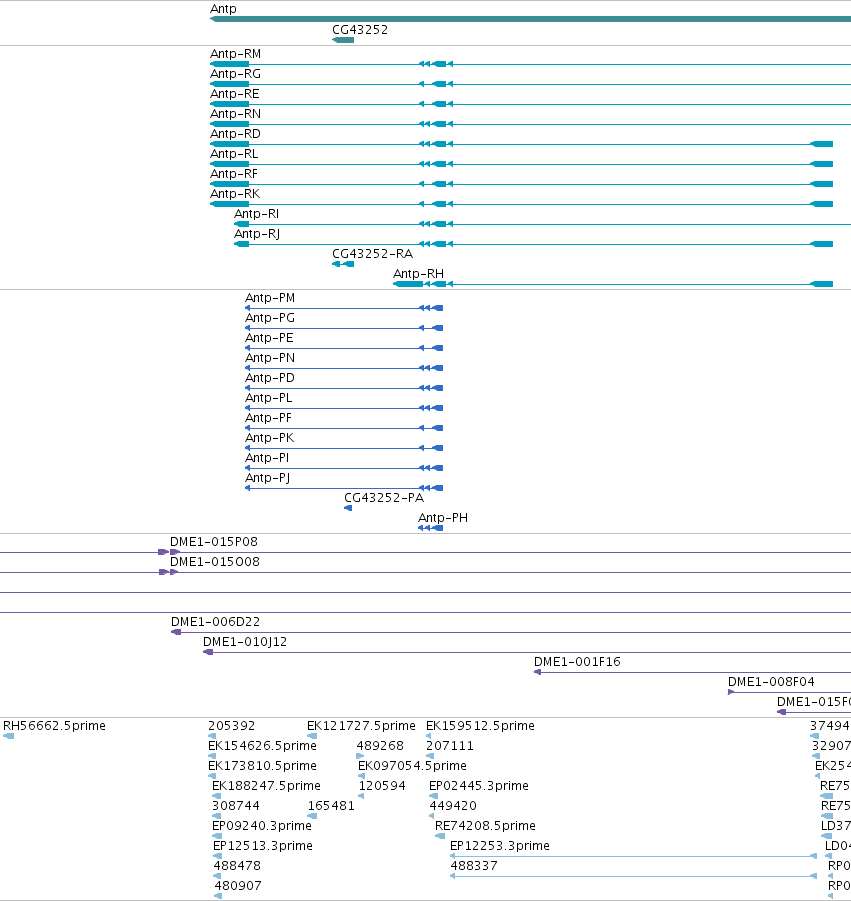Image resolution: width=851 pixels, height=901 pixels.
Task: Select the DME1-006D22 clone label
Action: pyautogui.click(x=215, y=622)
